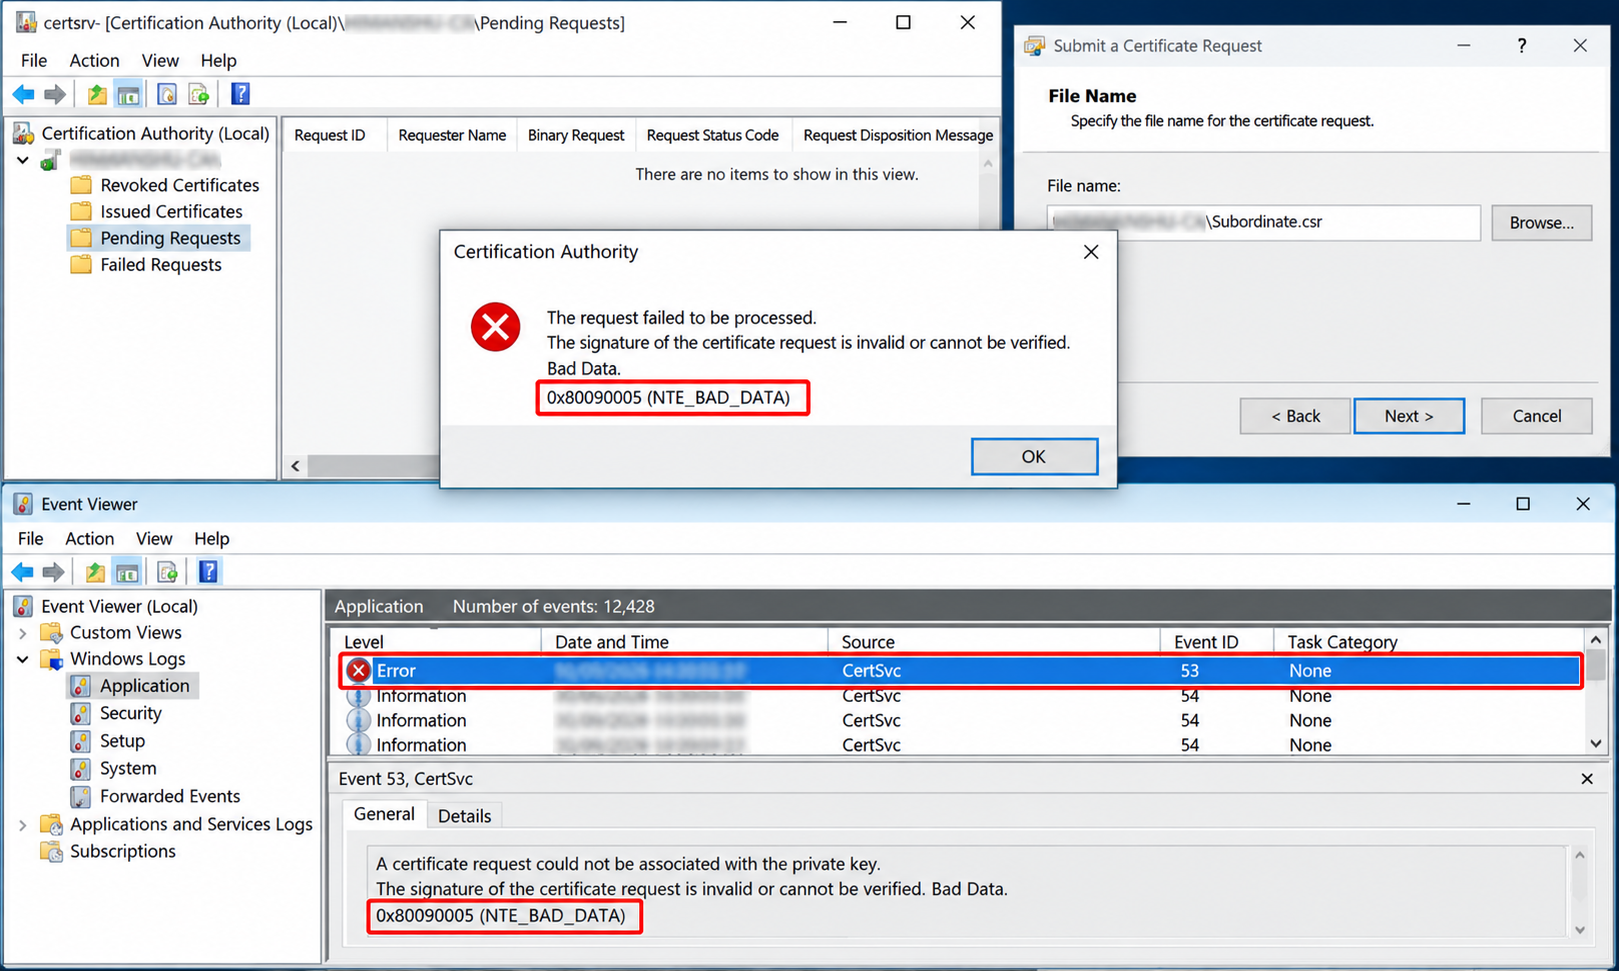Select the Error event 53 row
Image resolution: width=1619 pixels, height=971 pixels.
pos(960,670)
